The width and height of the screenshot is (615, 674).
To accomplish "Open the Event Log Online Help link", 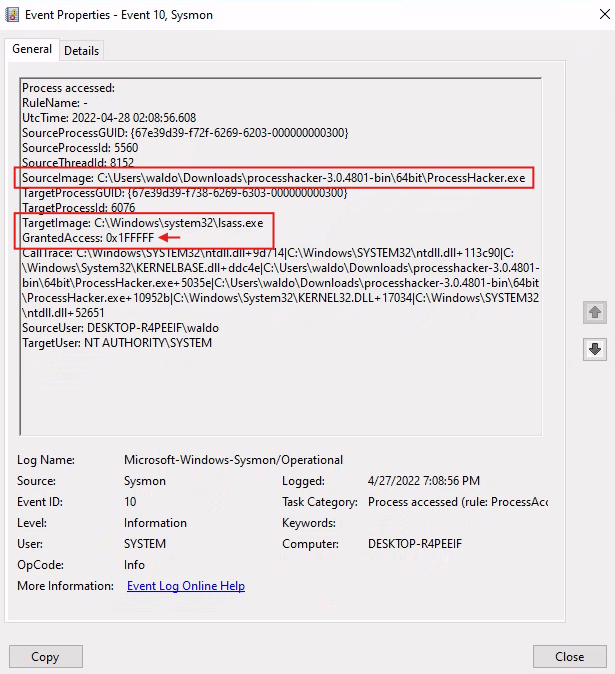I will tap(186, 586).
